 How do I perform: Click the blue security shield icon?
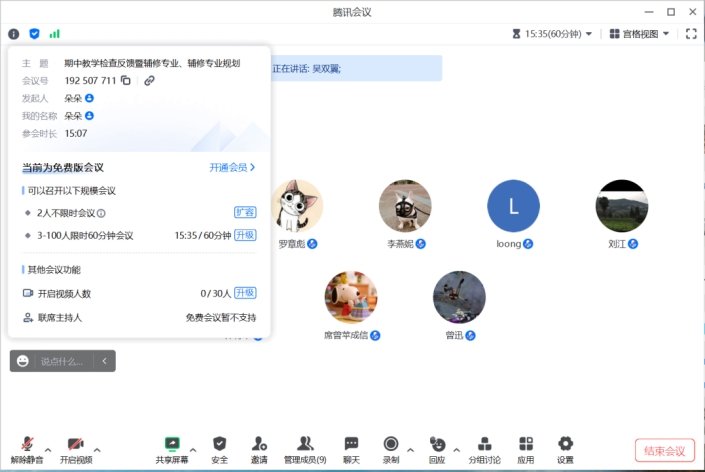pyautogui.click(x=34, y=33)
